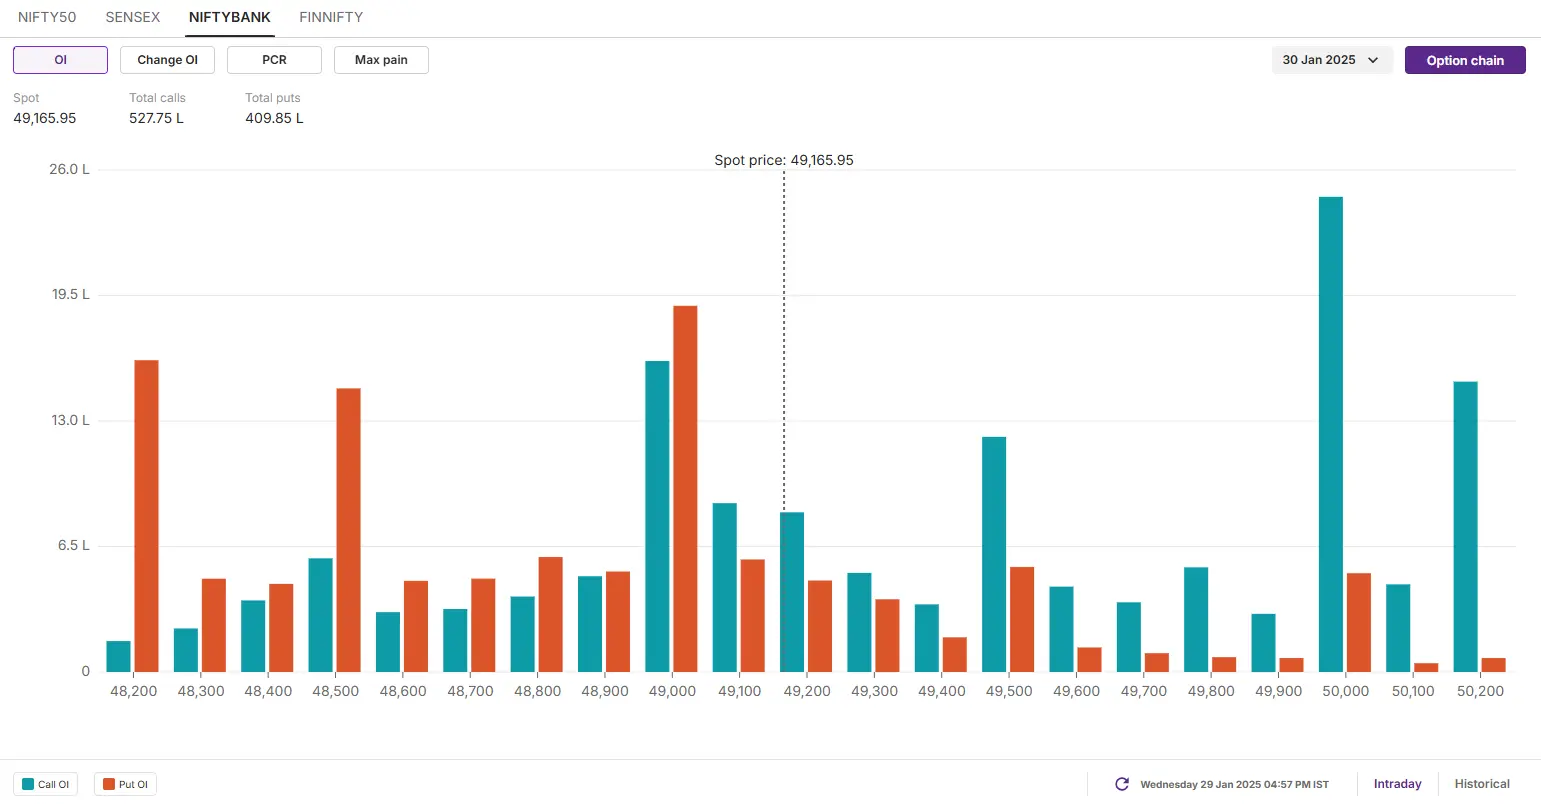Click the 48,500 call OI bar
Viewport: 1541px width, 804px height.
coord(321,615)
